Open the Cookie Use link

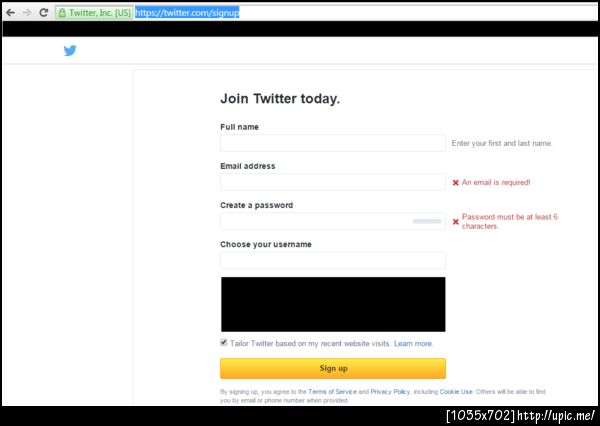tap(456, 392)
